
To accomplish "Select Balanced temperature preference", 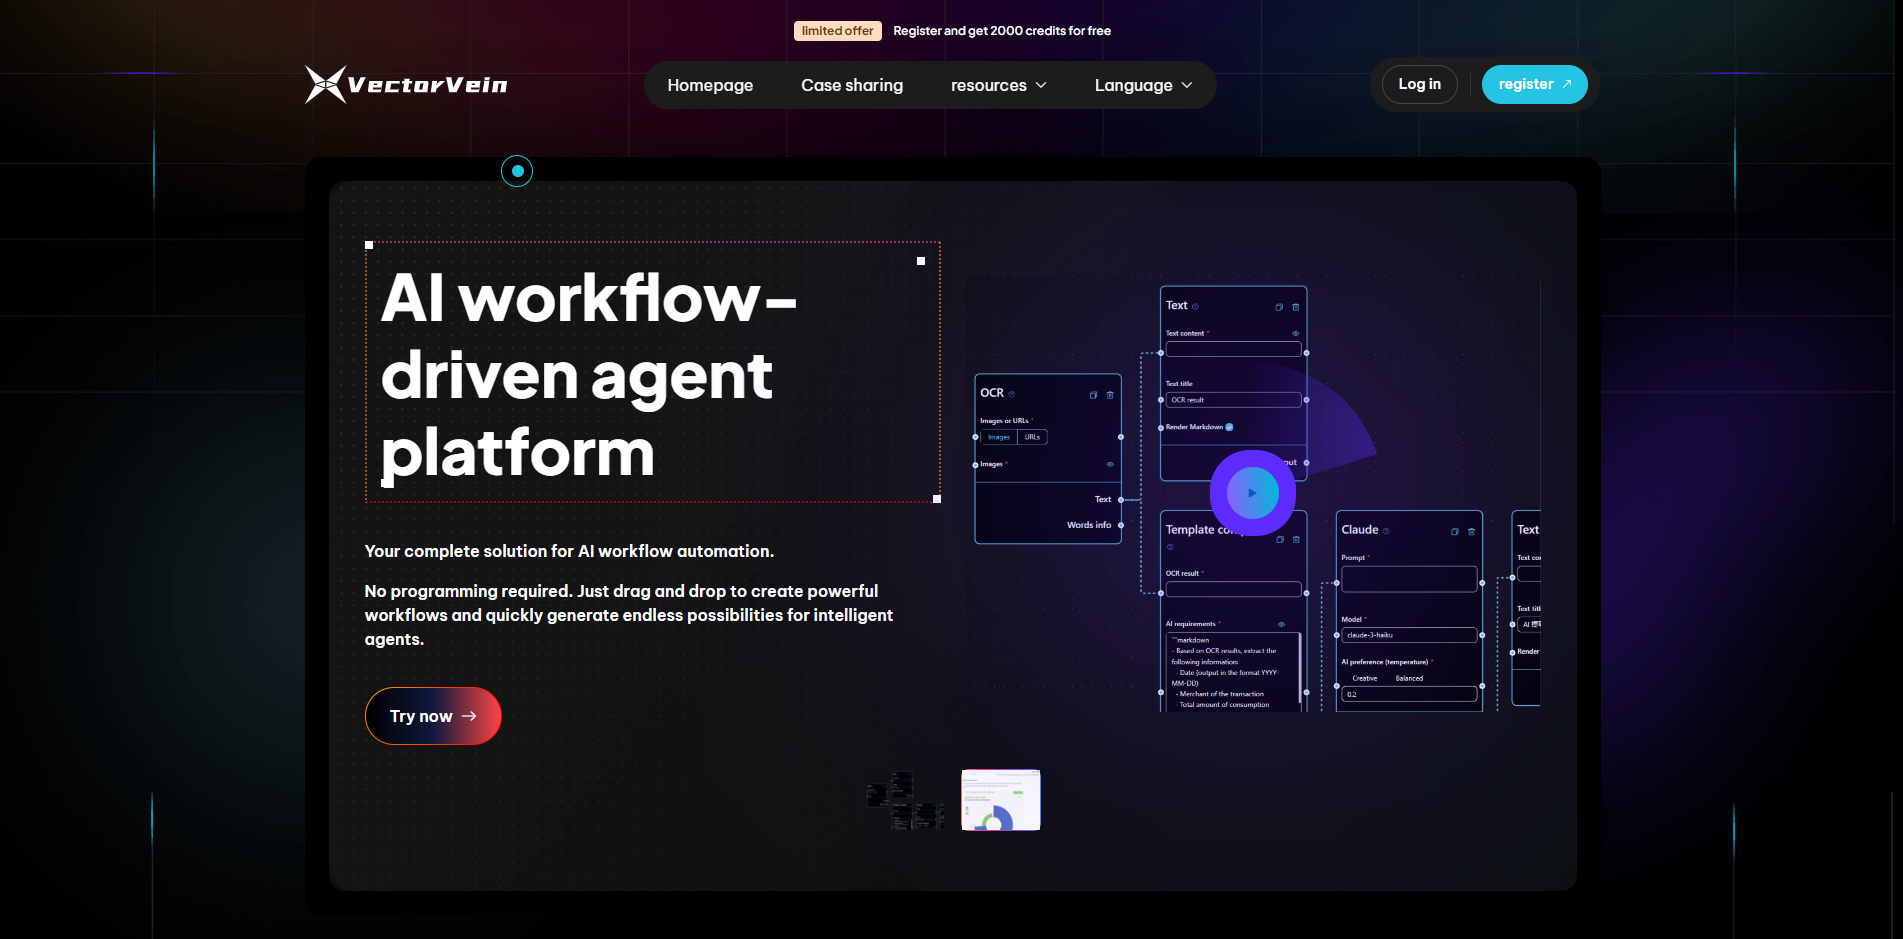I will pyautogui.click(x=1409, y=678).
